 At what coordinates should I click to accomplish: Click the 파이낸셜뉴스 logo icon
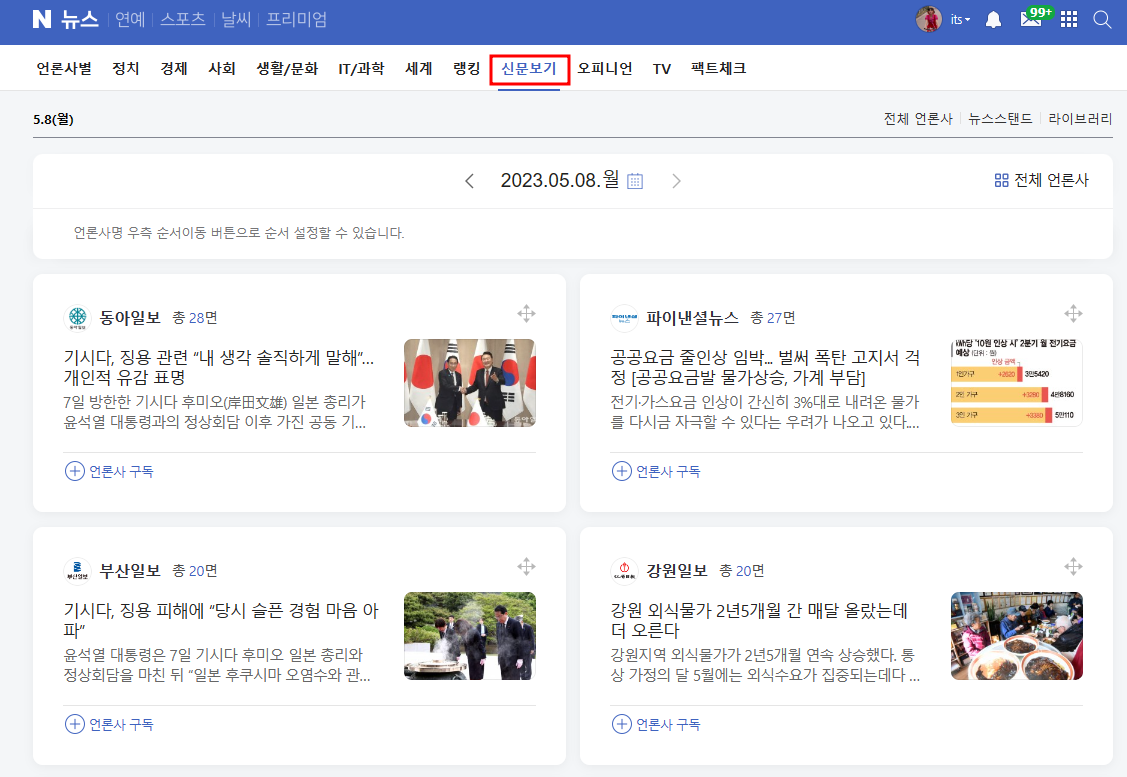624,318
